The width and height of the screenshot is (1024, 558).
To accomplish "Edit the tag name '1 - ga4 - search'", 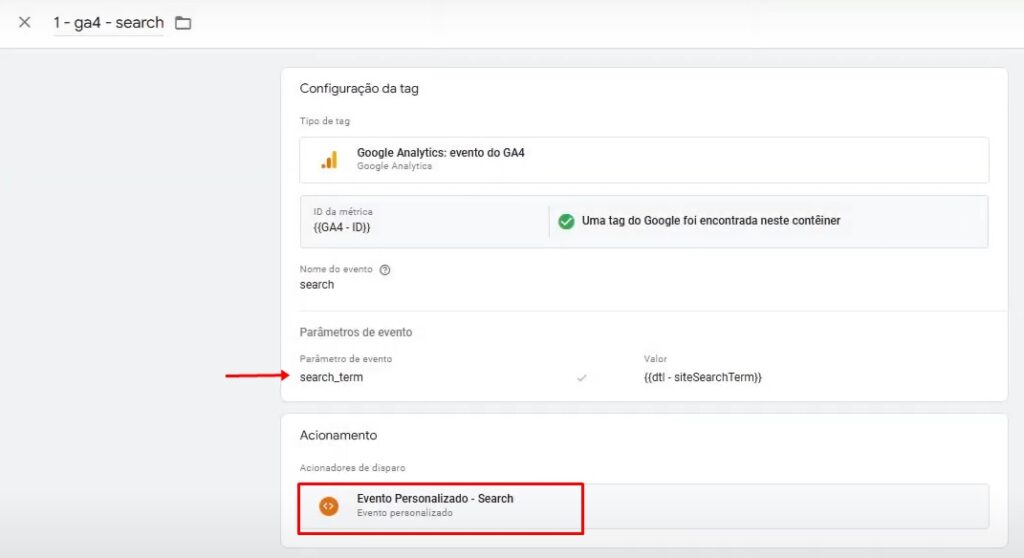I will point(108,23).
